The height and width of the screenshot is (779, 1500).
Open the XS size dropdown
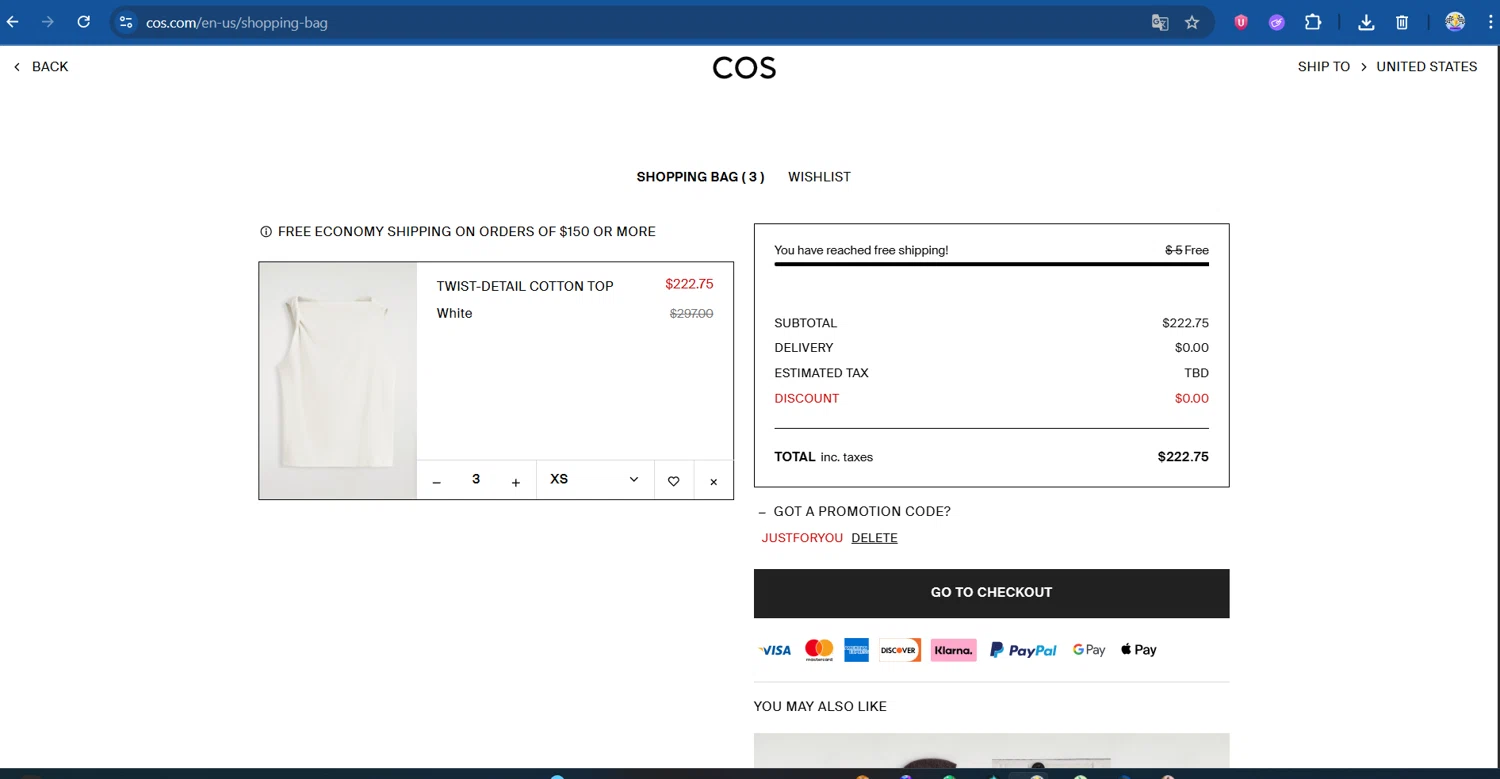[x=595, y=480]
